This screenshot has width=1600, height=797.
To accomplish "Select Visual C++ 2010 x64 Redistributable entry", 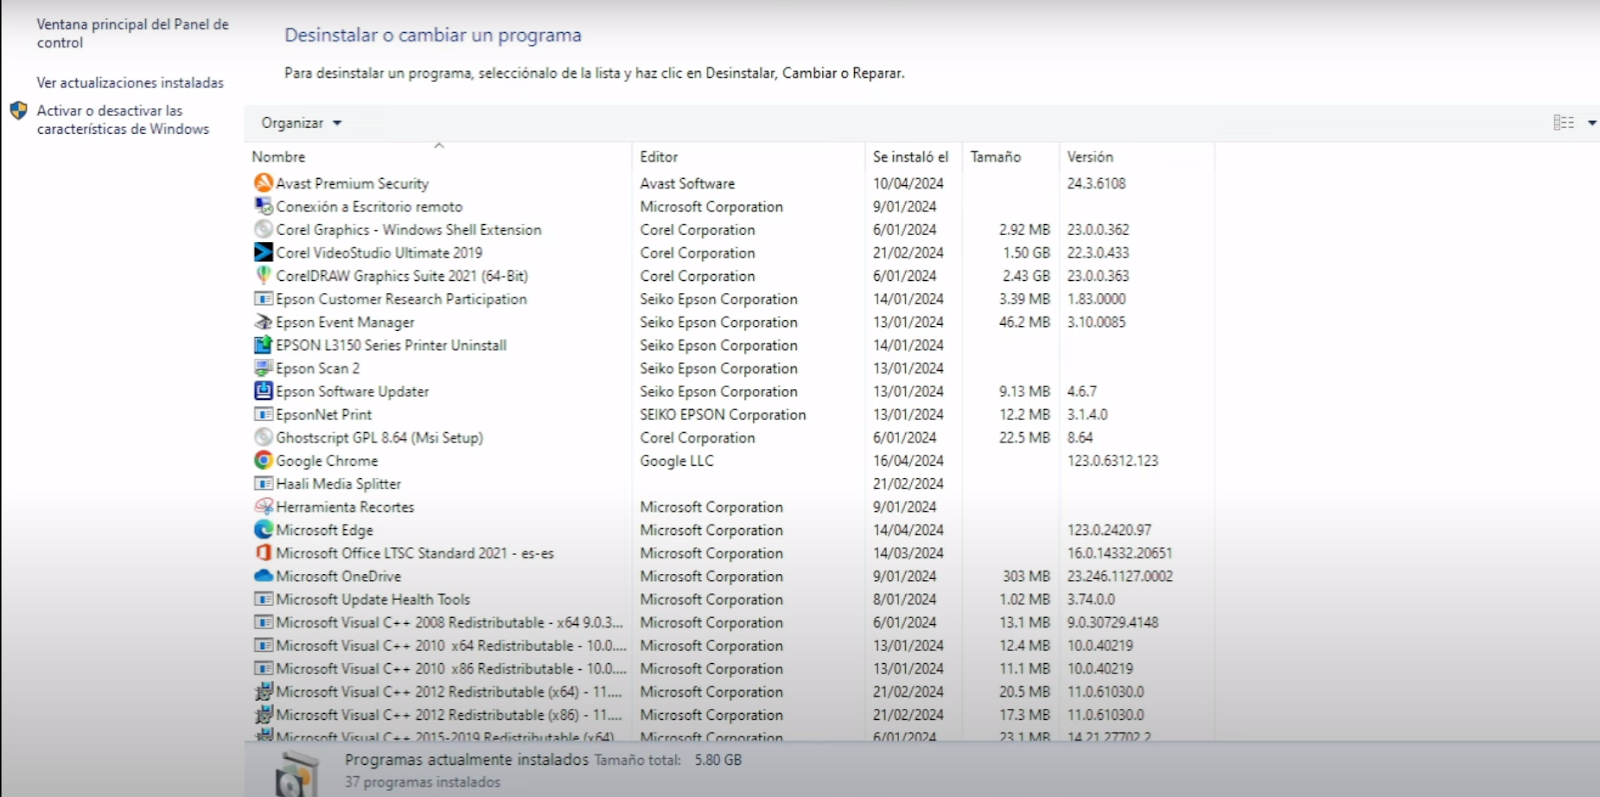I will tap(451, 645).
